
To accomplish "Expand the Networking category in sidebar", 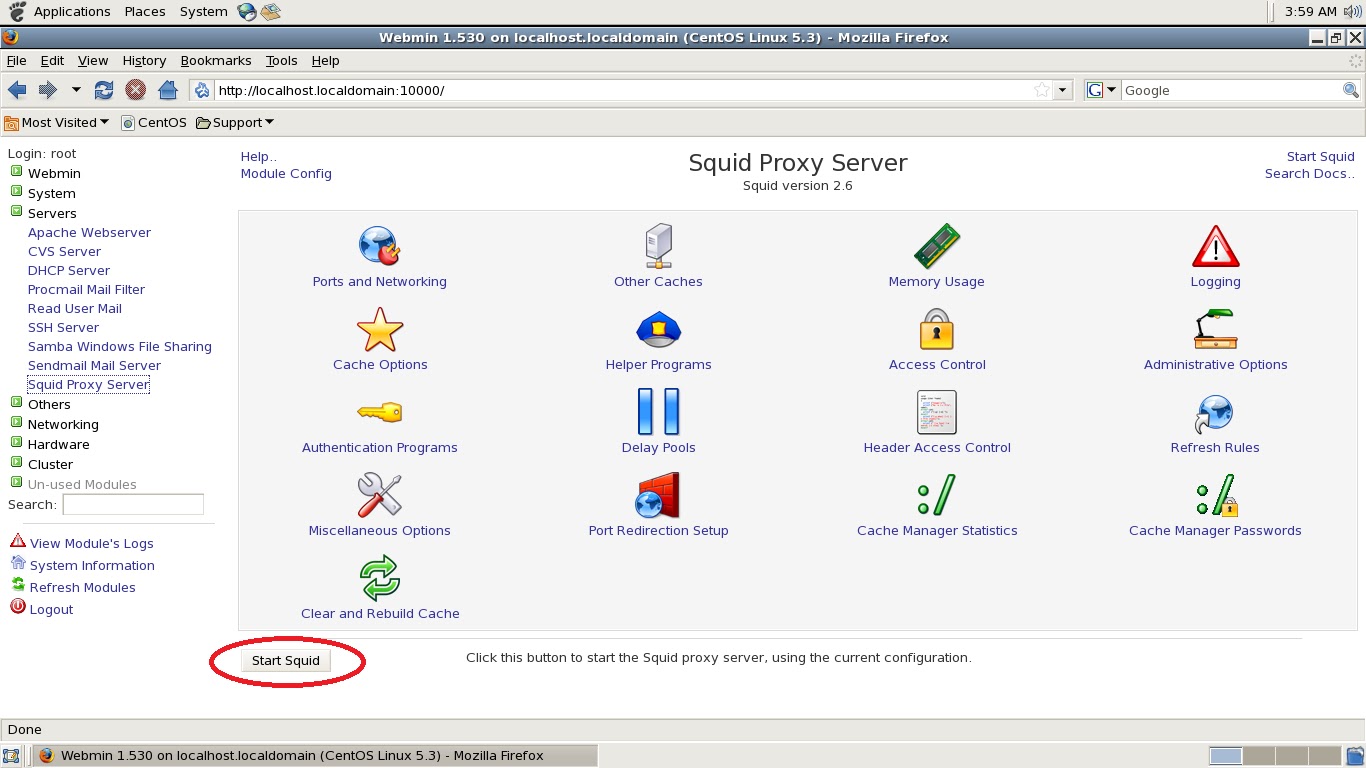I will tap(16, 423).
